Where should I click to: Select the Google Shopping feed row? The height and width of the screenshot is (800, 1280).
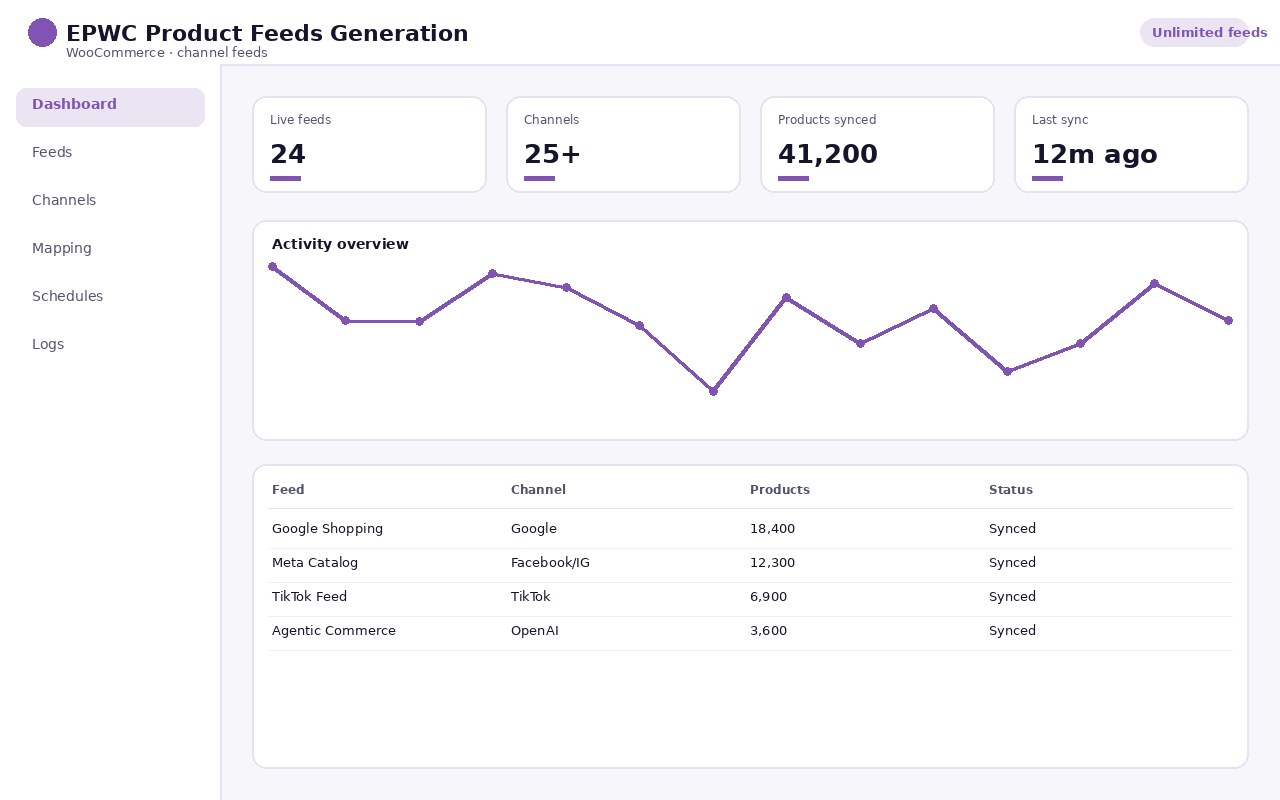pyautogui.click(x=750, y=529)
